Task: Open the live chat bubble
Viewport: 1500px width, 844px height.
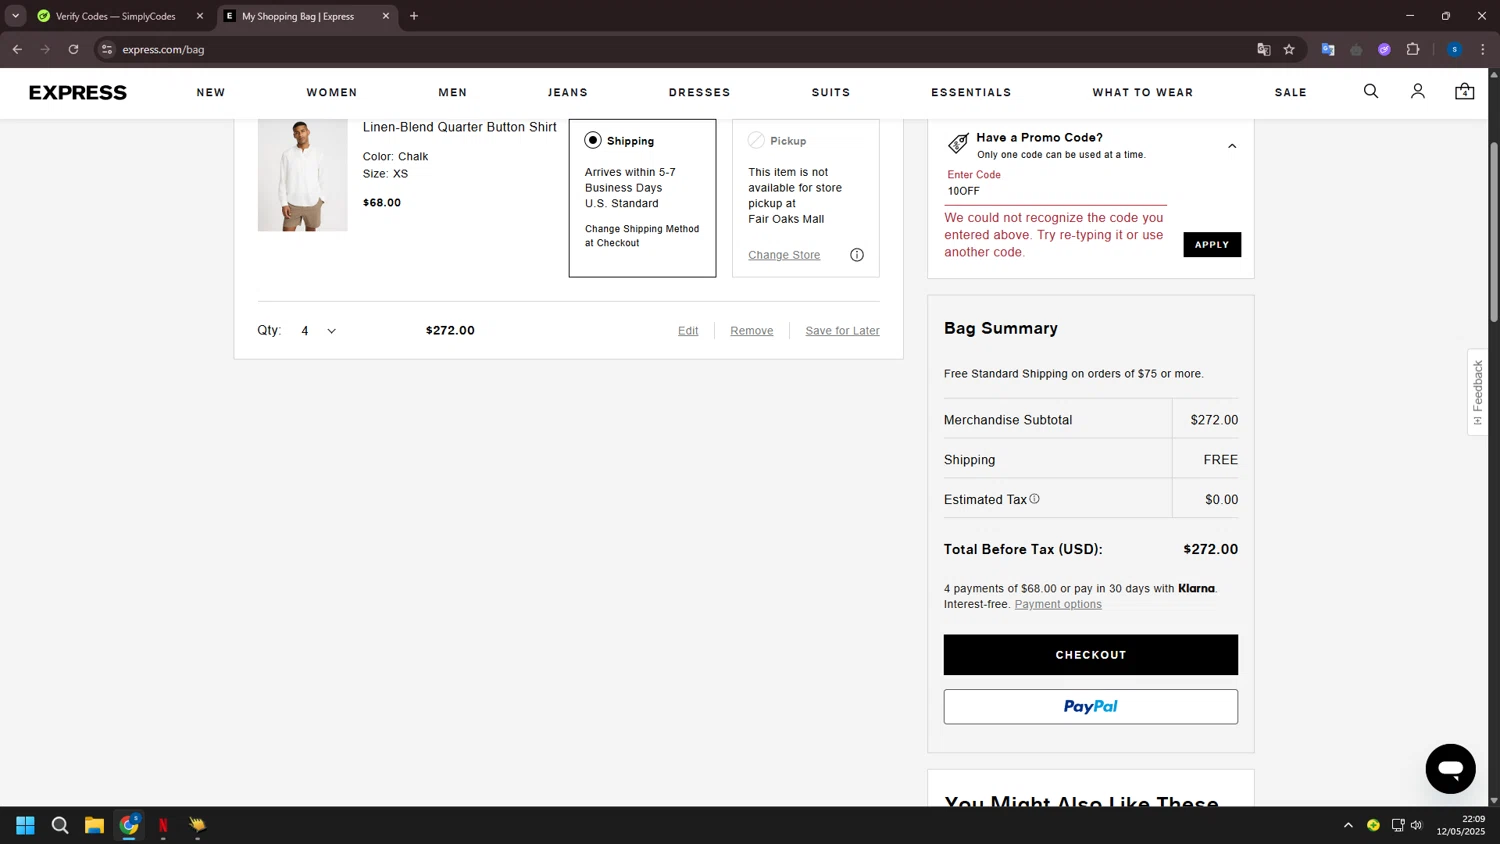Action: pos(1450,768)
